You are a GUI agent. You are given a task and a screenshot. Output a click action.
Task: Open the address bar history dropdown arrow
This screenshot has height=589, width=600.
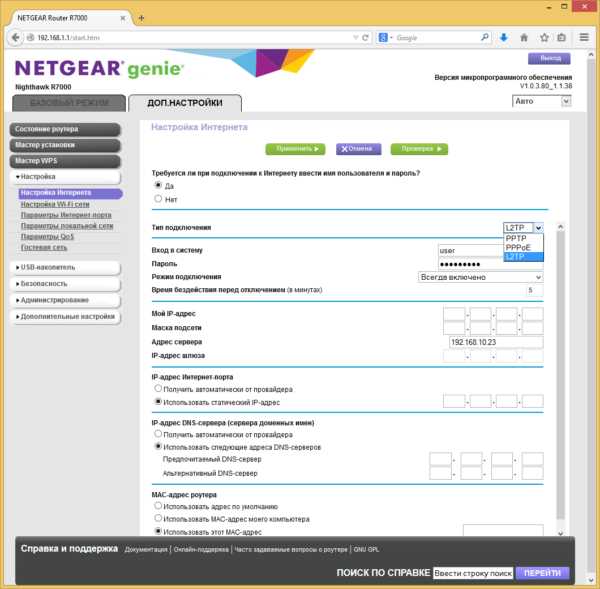pyautogui.click(x=355, y=38)
